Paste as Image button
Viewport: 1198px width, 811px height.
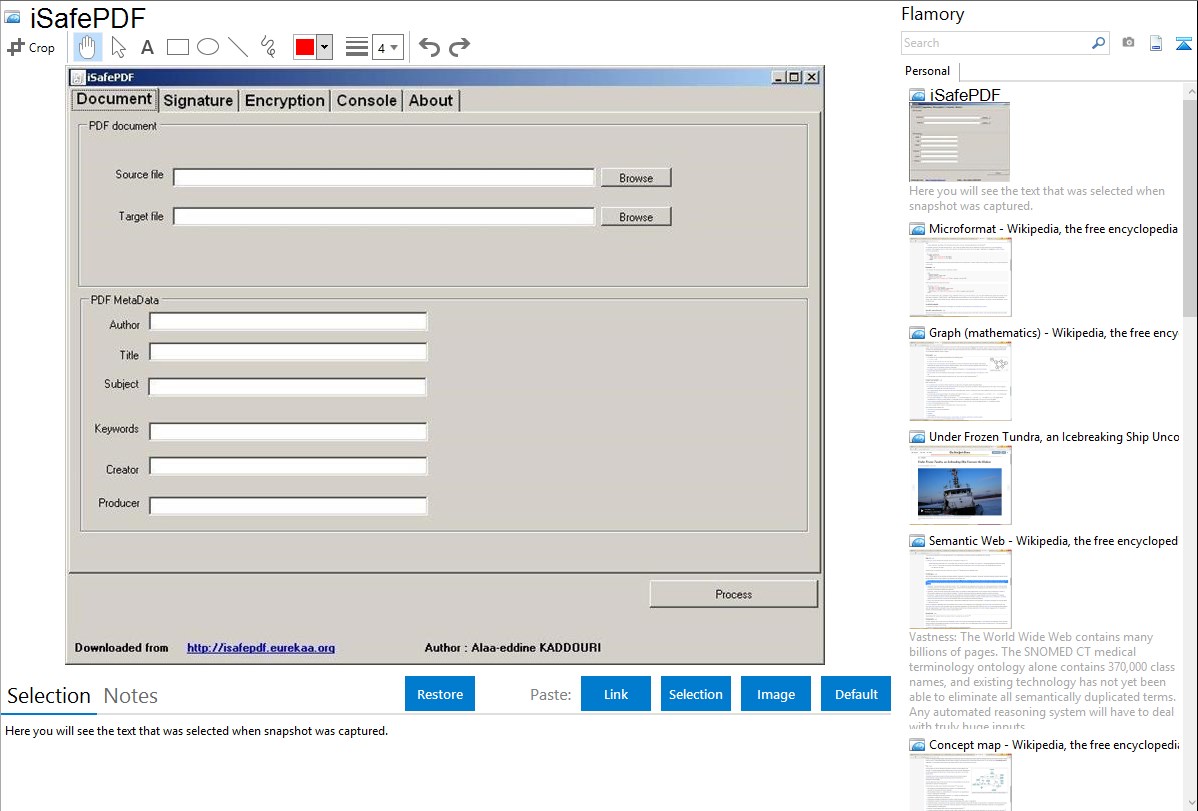click(x=775, y=694)
